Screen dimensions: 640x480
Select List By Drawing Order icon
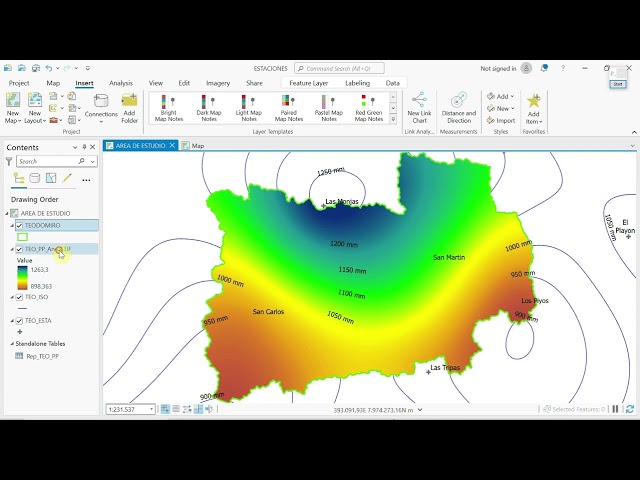[19, 178]
